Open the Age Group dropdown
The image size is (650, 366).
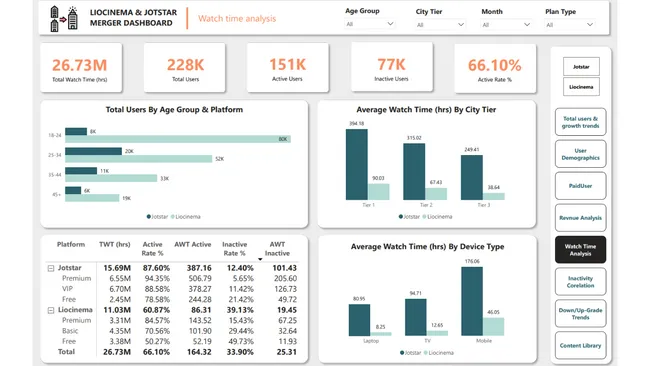[x=369, y=24]
